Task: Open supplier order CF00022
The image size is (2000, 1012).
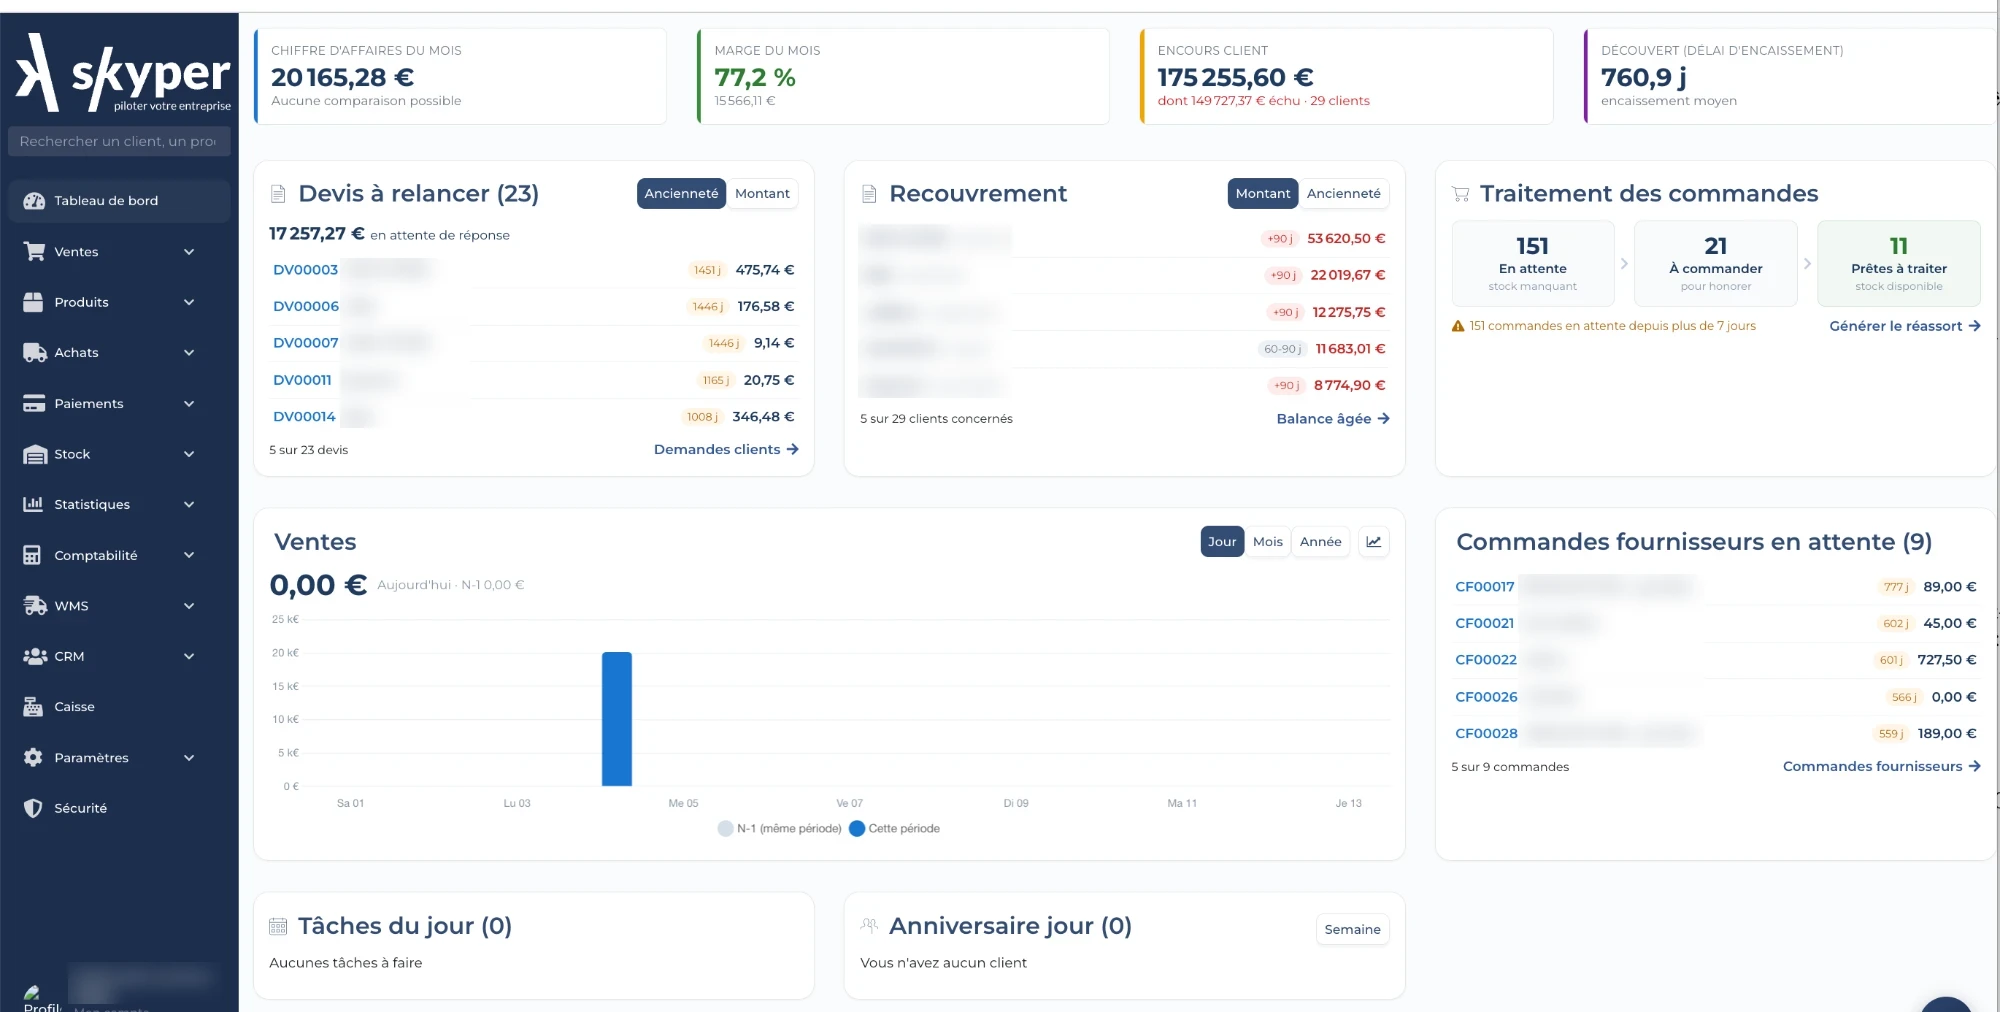Action: tap(1486, 660)
